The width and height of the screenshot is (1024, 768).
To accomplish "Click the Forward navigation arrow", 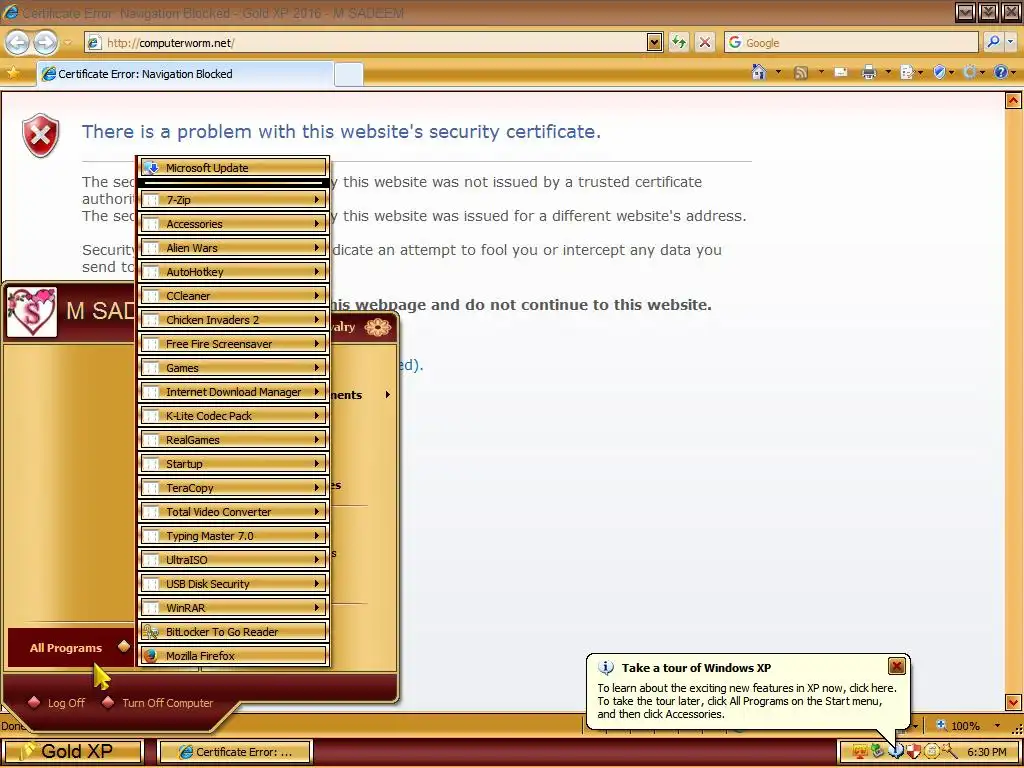I will 45,43.
